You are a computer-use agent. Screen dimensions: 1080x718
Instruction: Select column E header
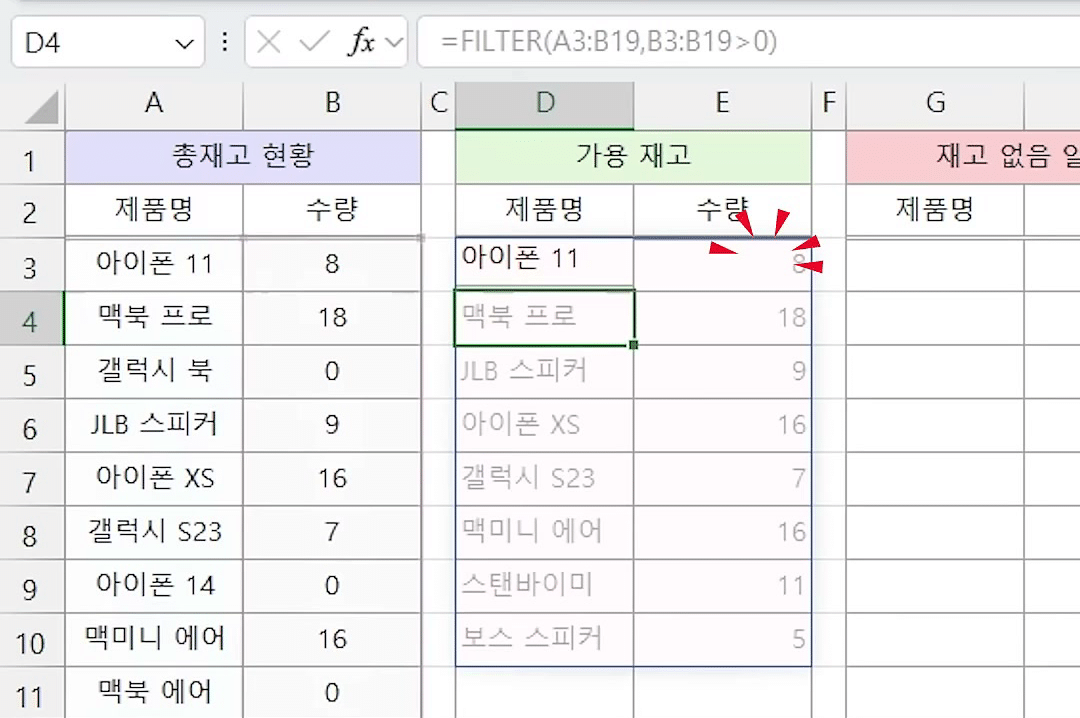[722, 103]
